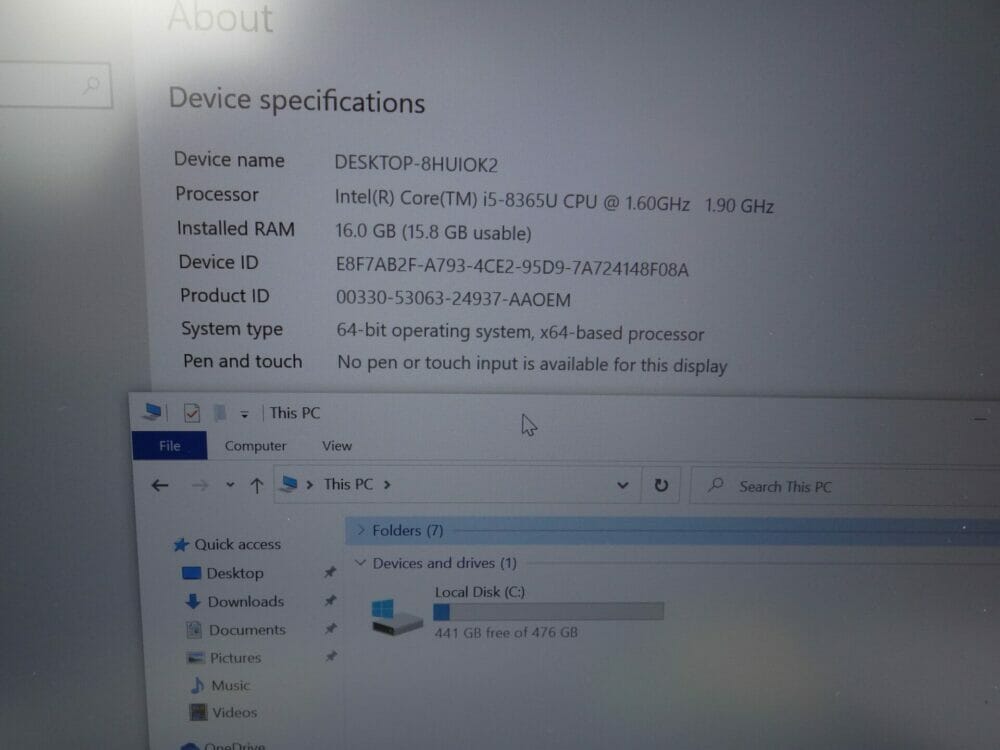Click the Installed RAM value 16.0 GB
This screenshot has height=750, width=1000.
tap(433, 232)
